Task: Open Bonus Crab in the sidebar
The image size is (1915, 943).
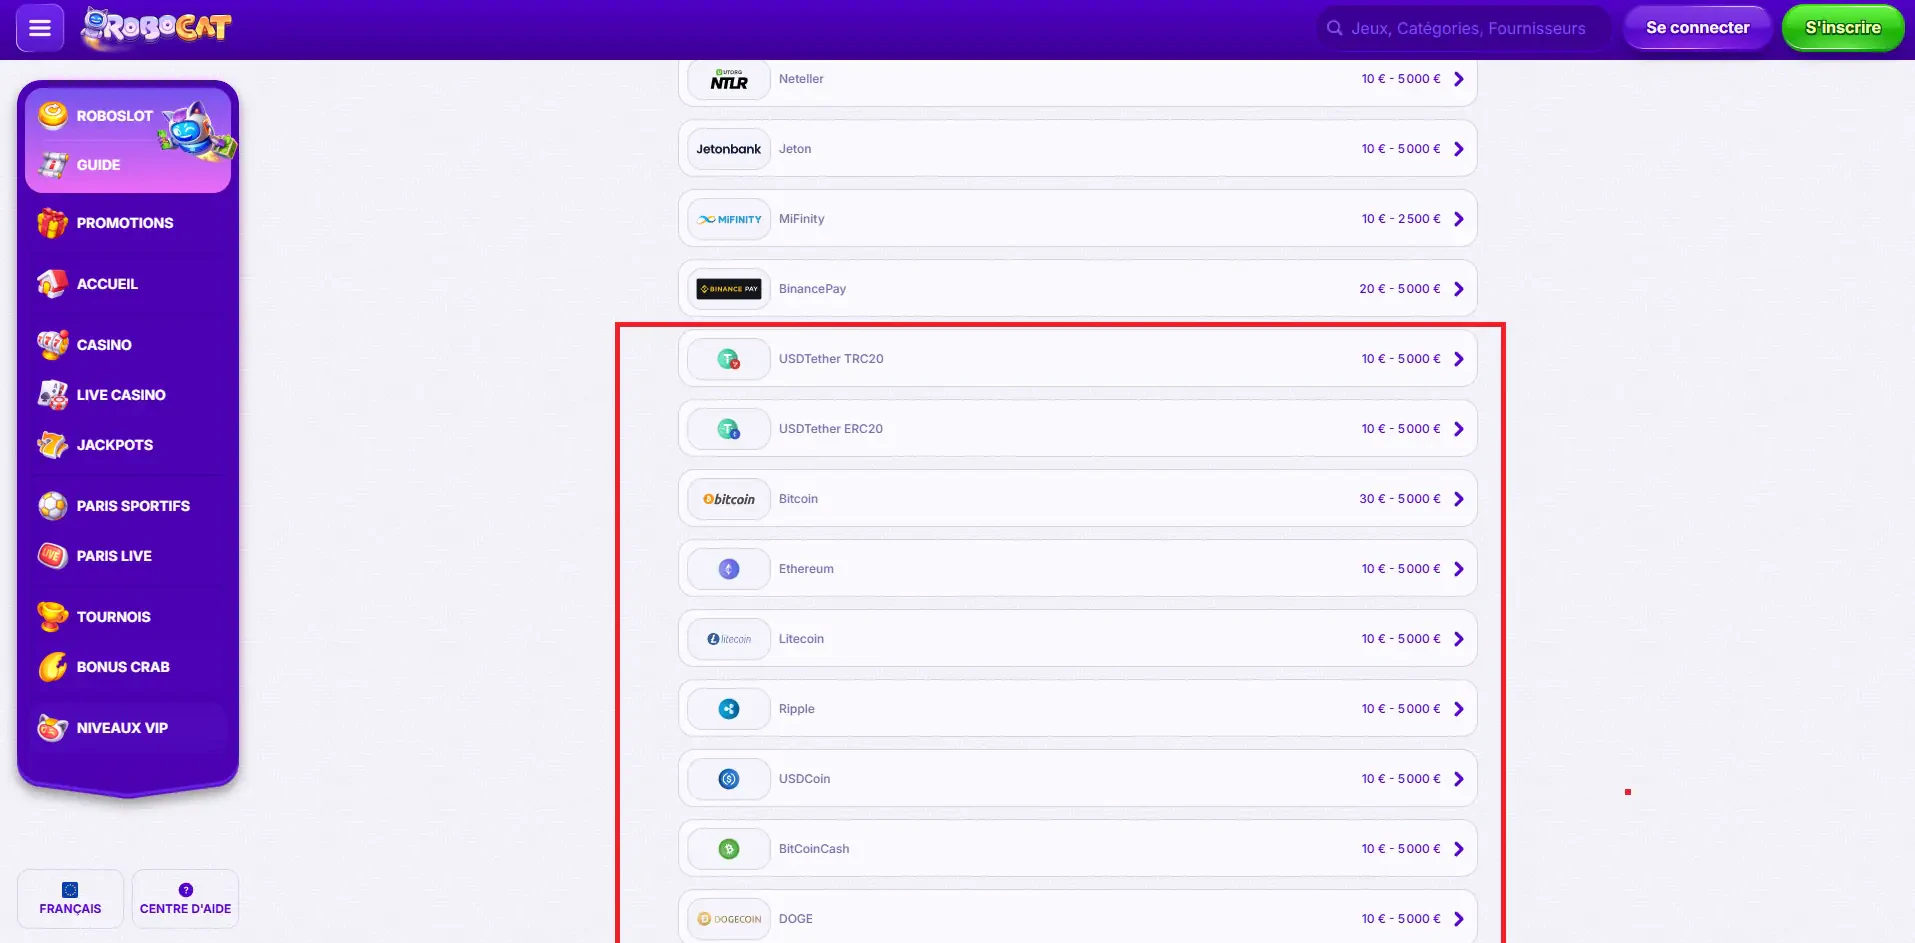Action: (x=123, y=667)
